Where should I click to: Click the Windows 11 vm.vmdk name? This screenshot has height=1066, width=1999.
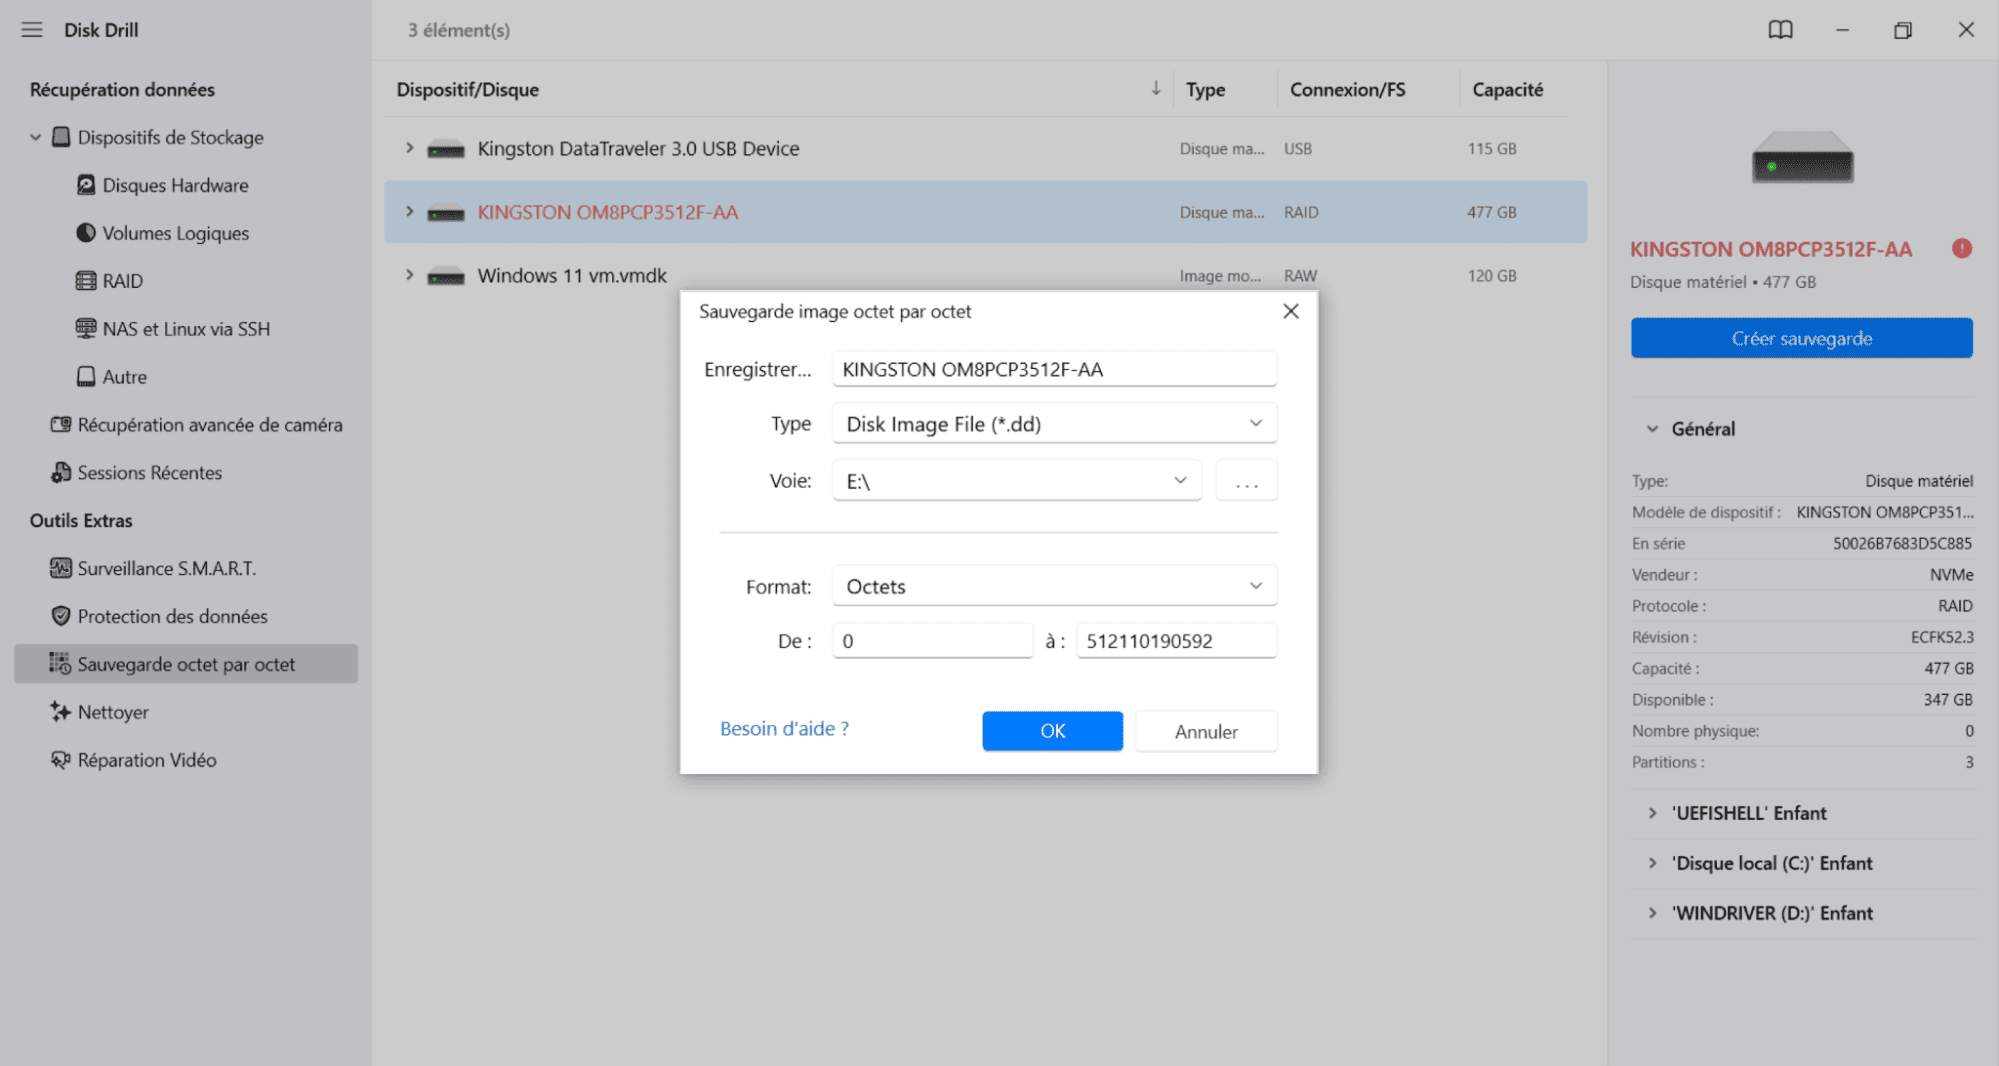pyautogui.click(x=572, y=275)
